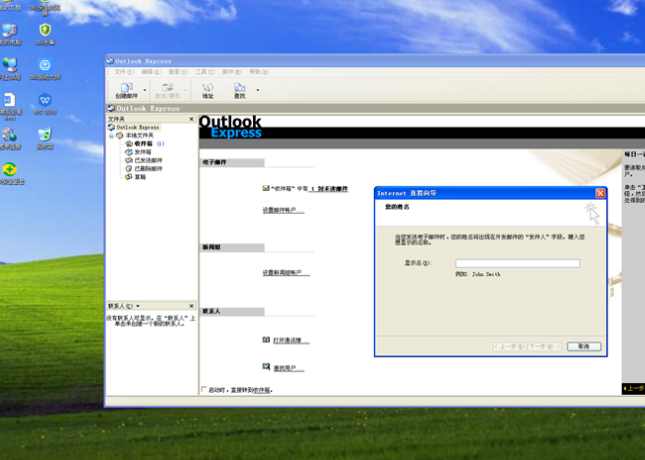Toggle the 启动时直接转到收件箱 checkbox

tap(204, 389)
